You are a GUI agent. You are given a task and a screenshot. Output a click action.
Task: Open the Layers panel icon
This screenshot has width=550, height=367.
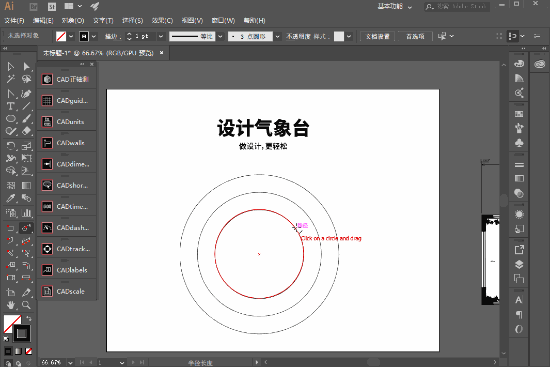[519, 264]
